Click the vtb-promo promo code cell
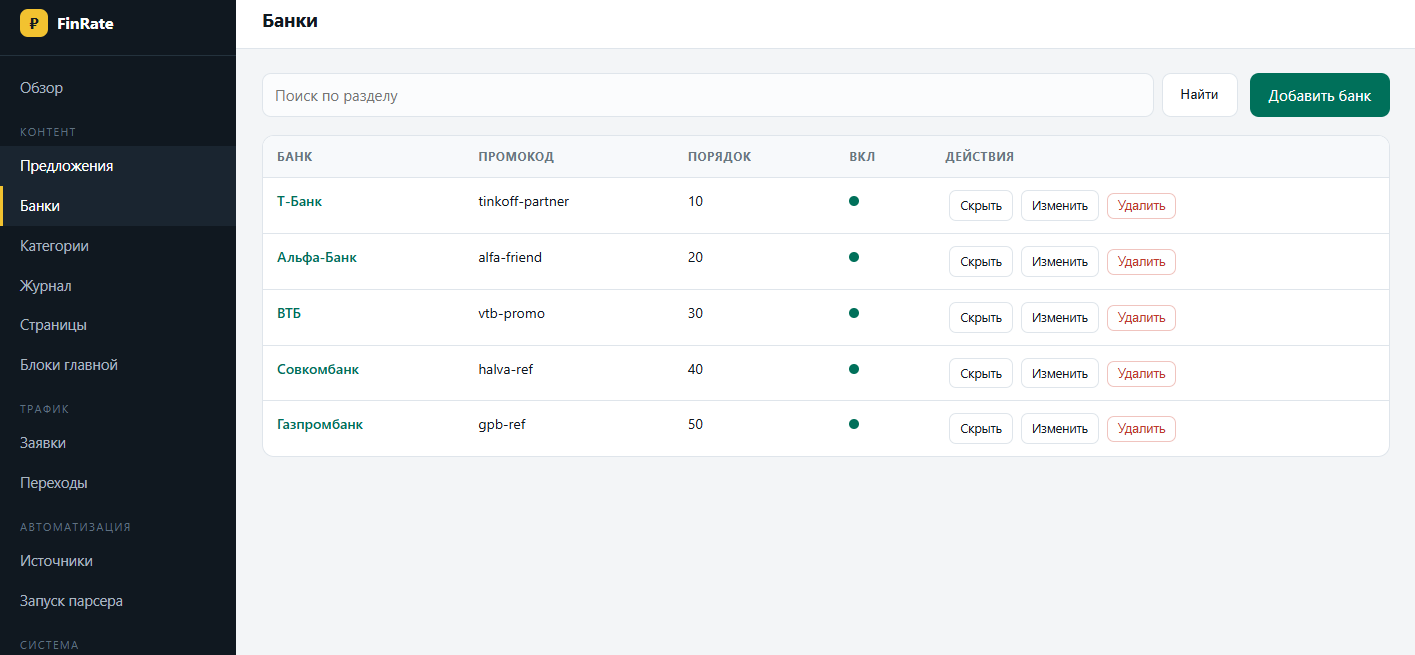The height and width of the screenshot is (655, 1415). tap(512, 313)
